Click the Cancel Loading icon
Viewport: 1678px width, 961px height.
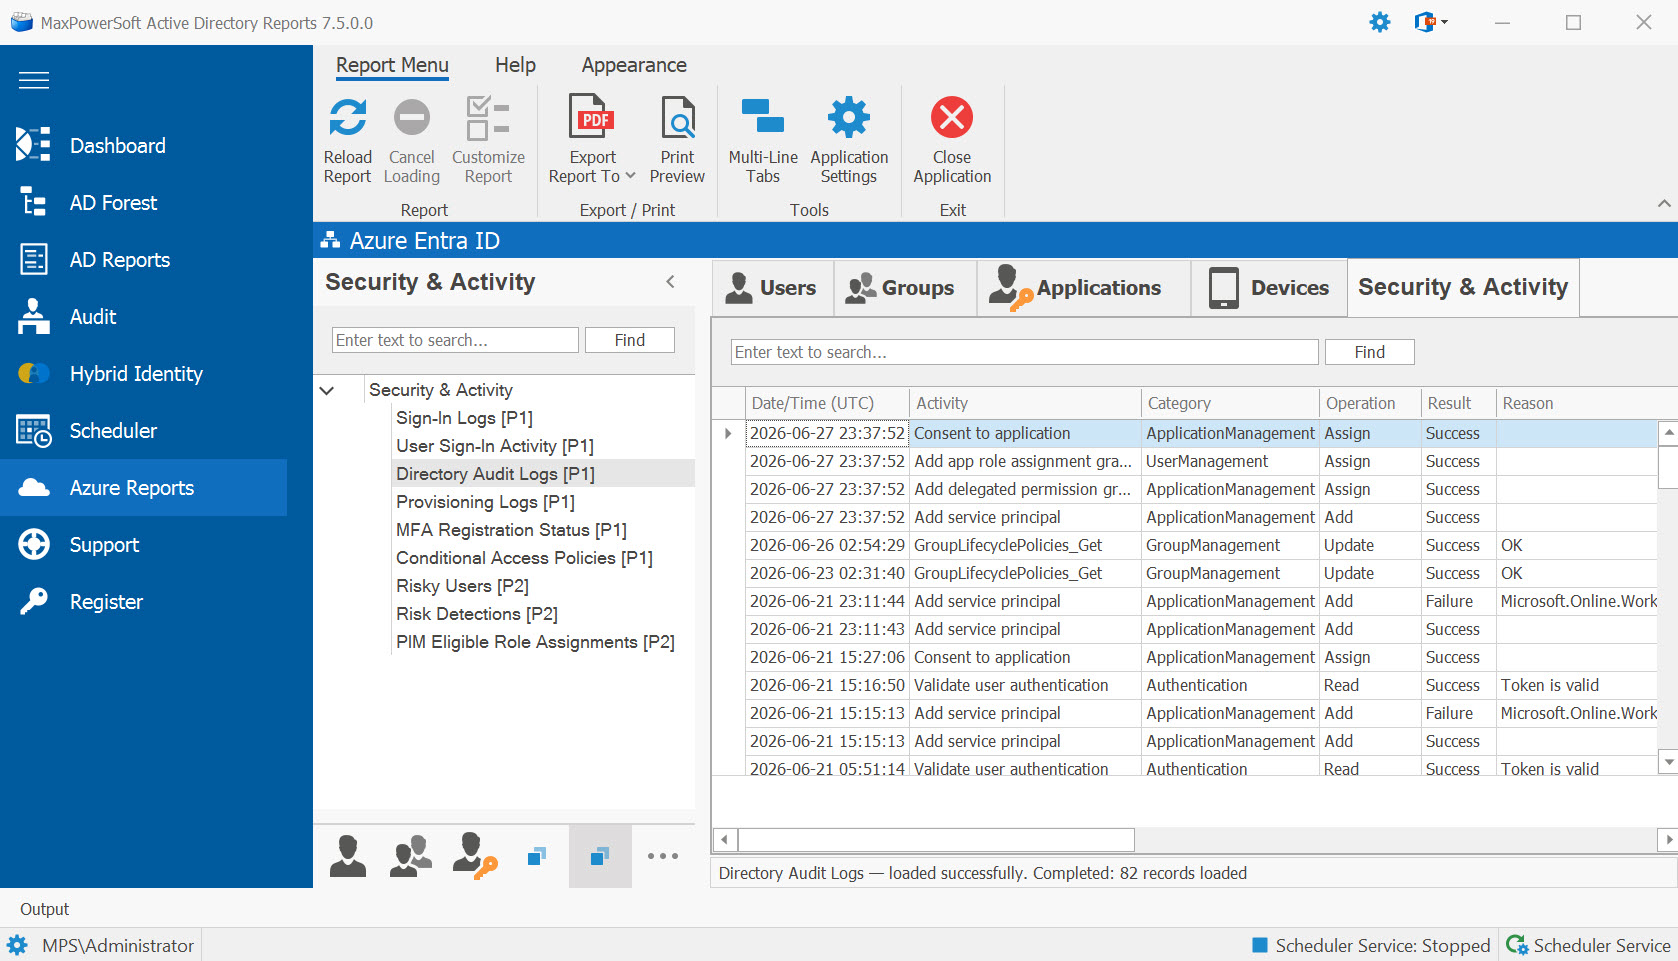coord(411,118)
